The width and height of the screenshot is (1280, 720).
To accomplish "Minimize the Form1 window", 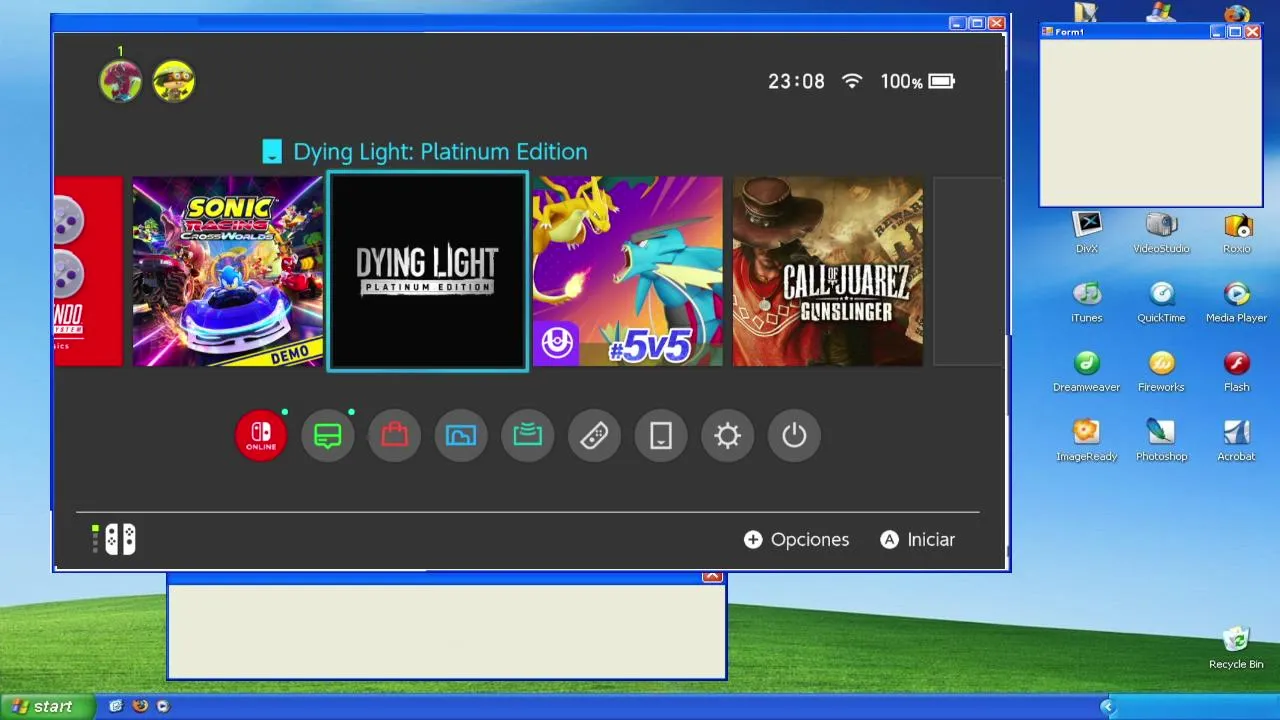I will [1217, 32].
